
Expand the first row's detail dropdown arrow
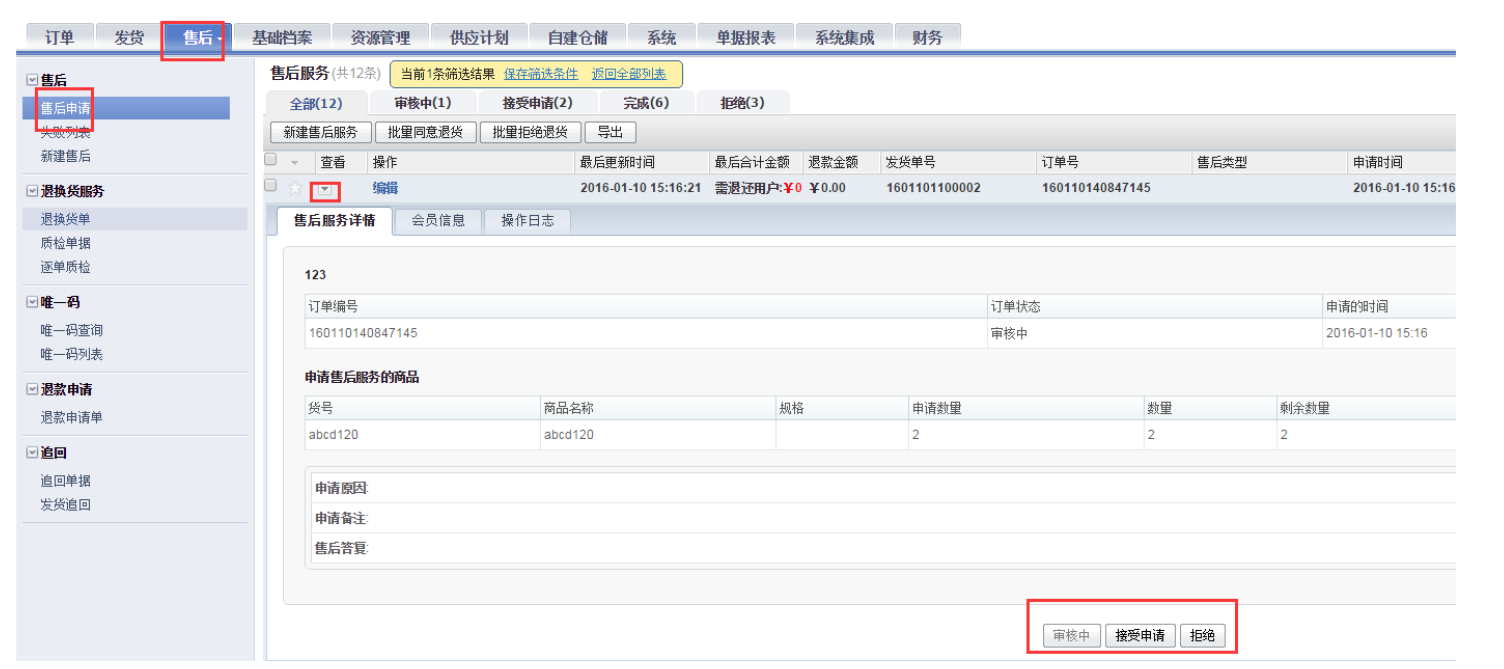coord(323,187)
